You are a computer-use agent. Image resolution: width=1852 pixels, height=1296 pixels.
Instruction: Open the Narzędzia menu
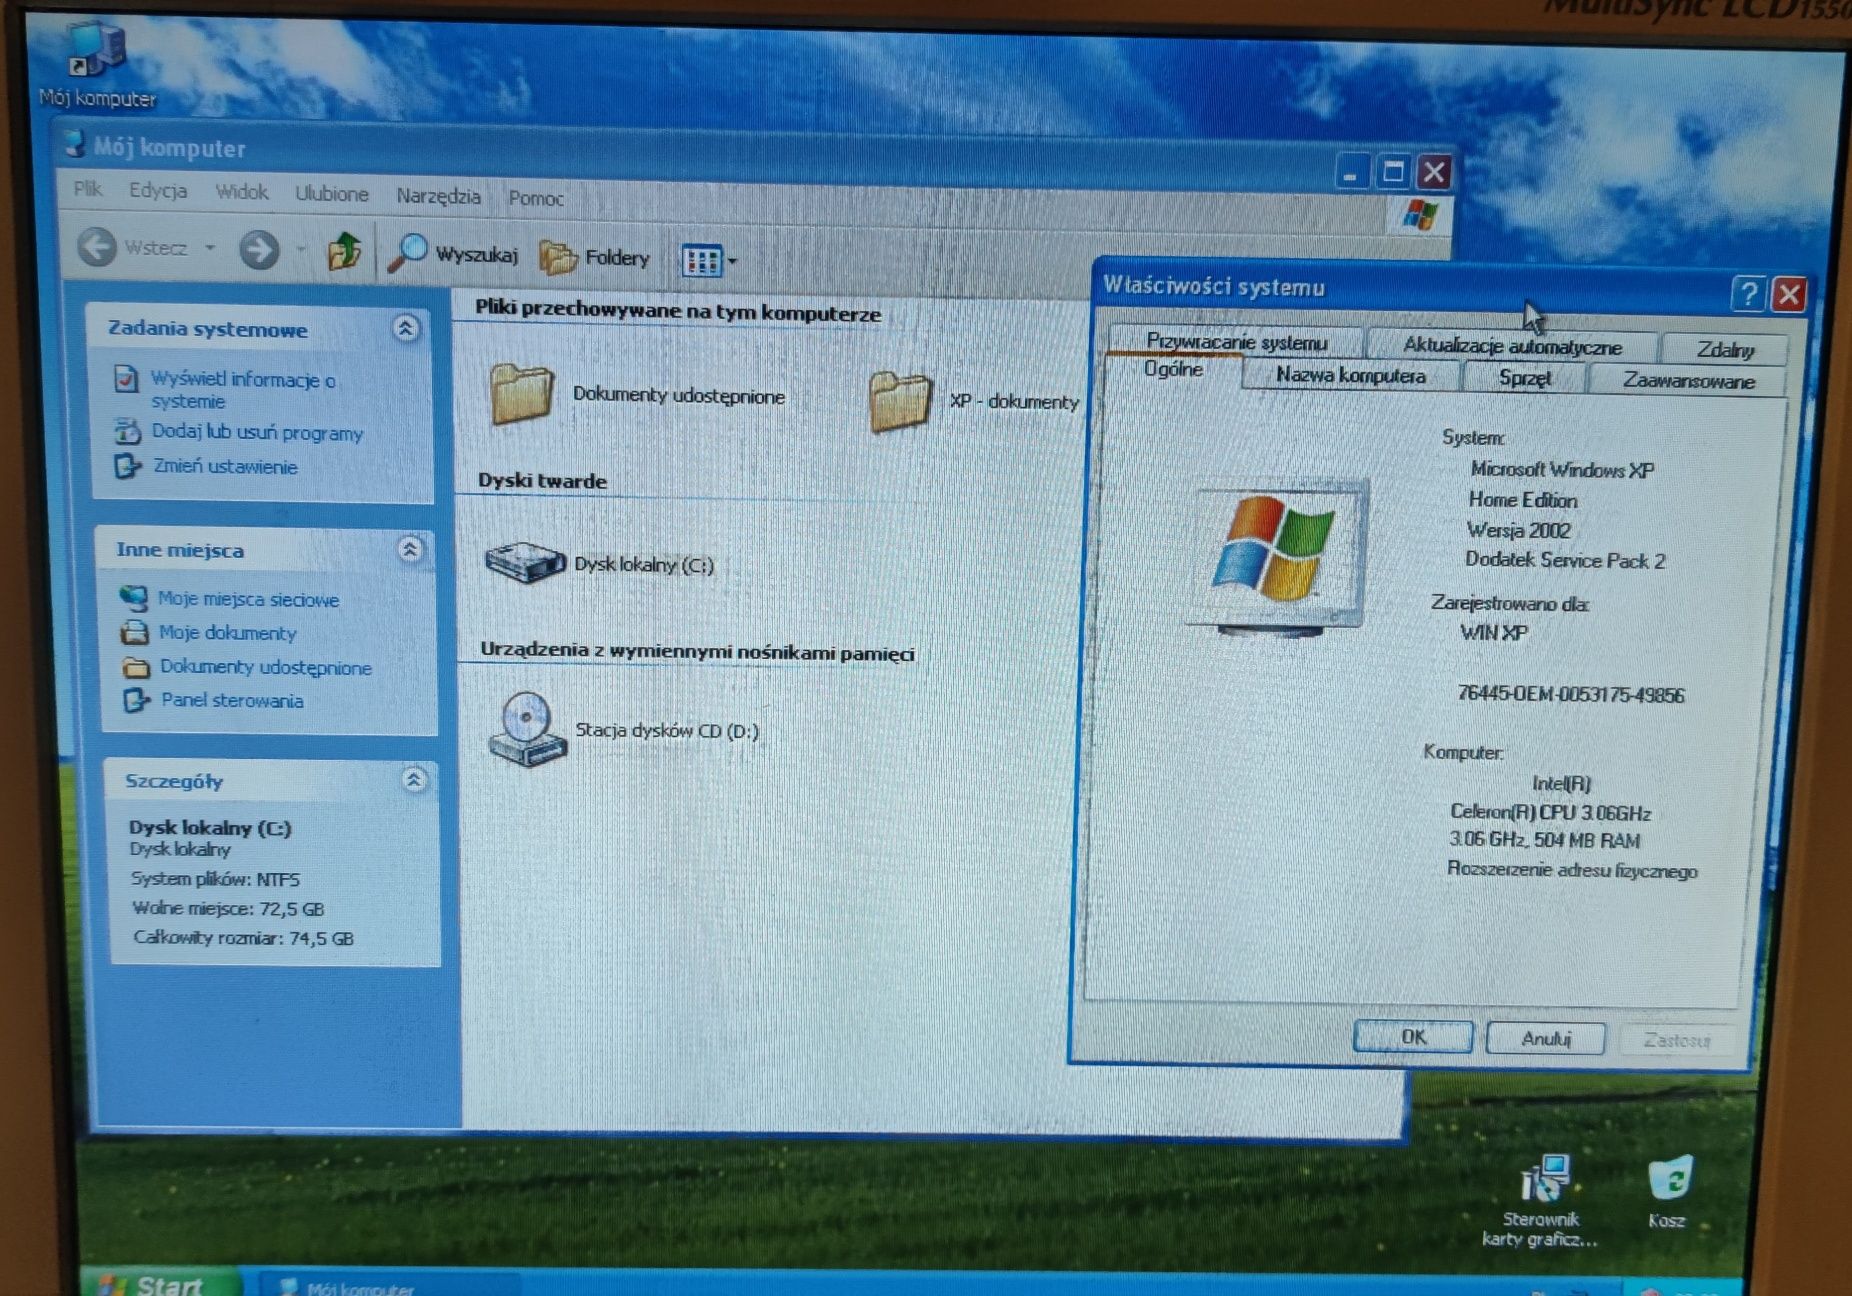(x=438, y=196)
